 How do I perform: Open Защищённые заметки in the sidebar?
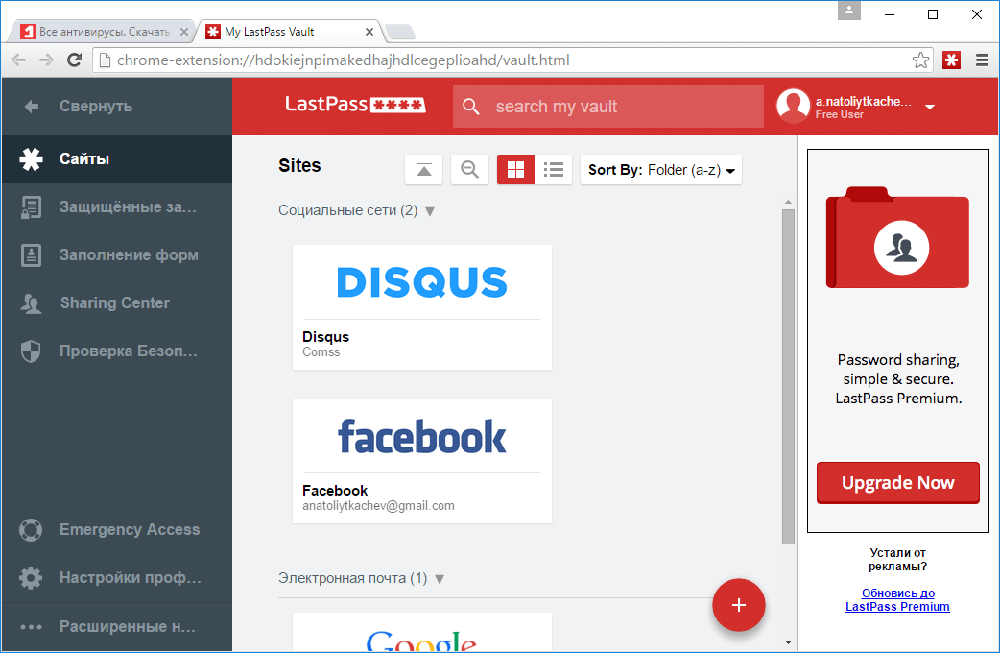click(117, 207)
